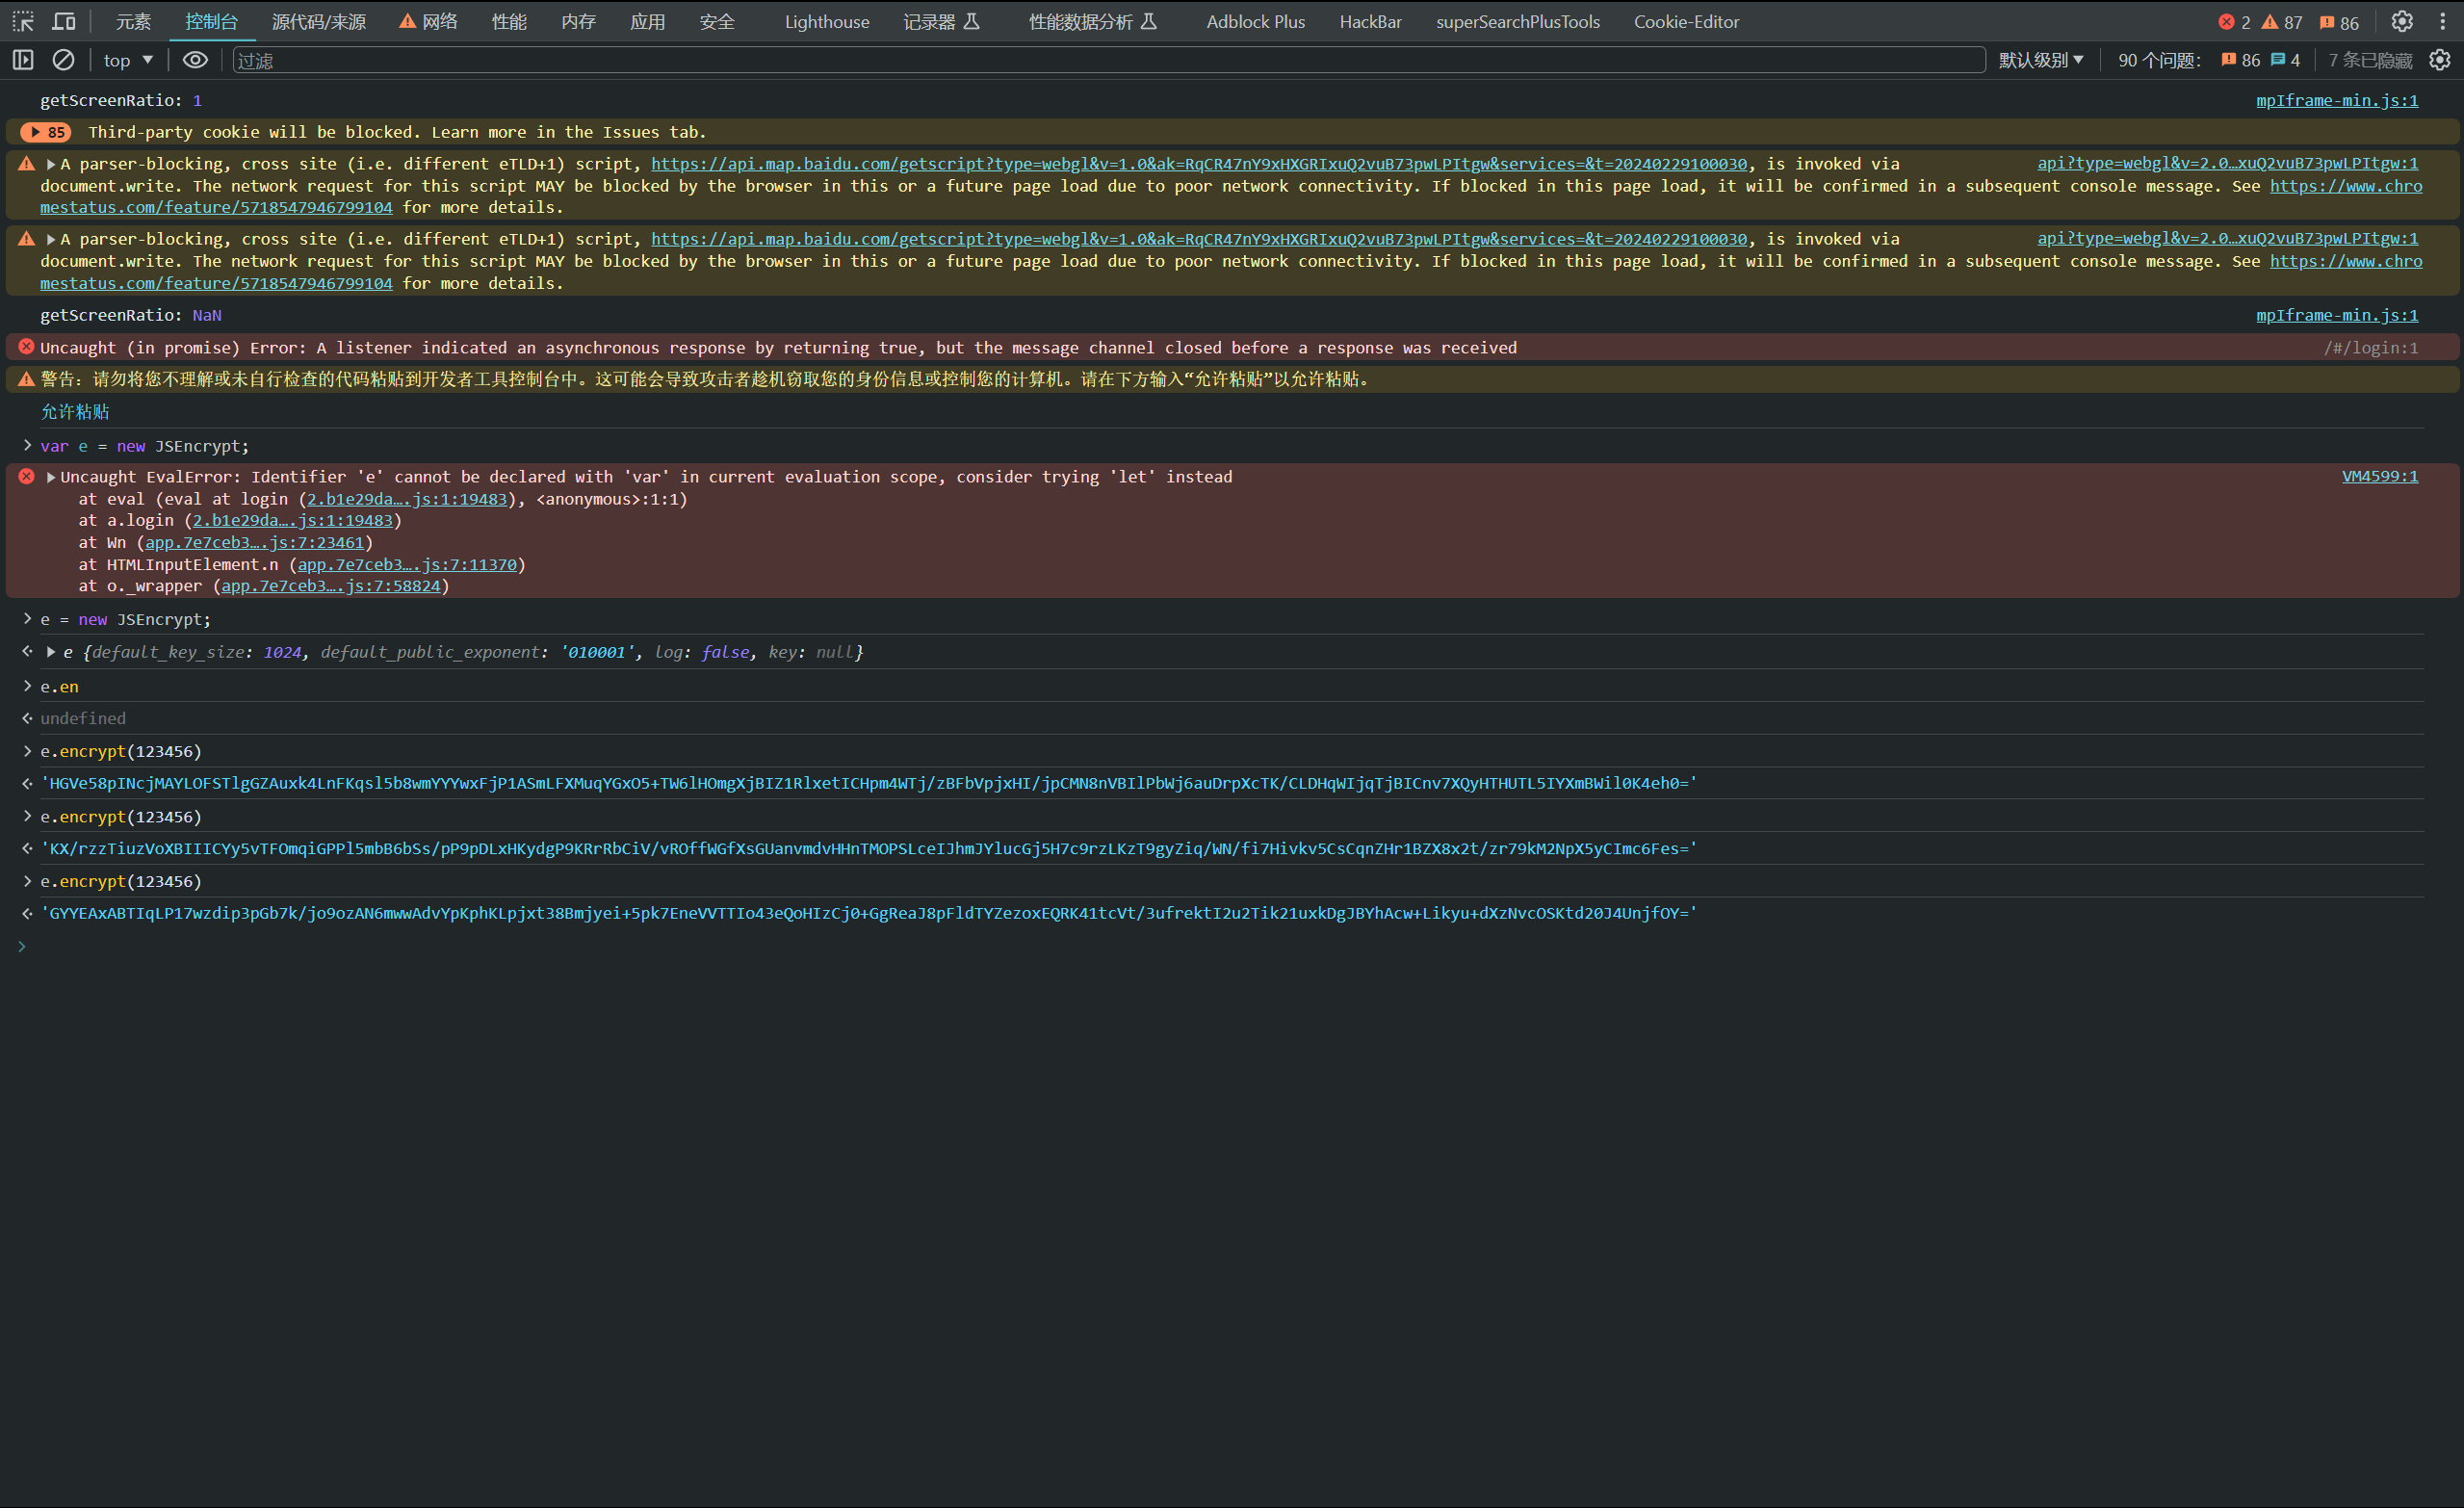Open the Lighthouse tab
Viewport: 2464px width, 1508px height.
(827, 21)
